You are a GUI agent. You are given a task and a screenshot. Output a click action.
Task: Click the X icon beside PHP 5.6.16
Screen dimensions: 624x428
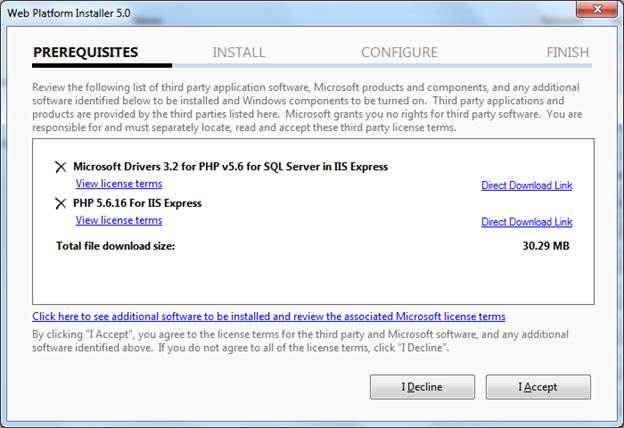pos(61,204)
